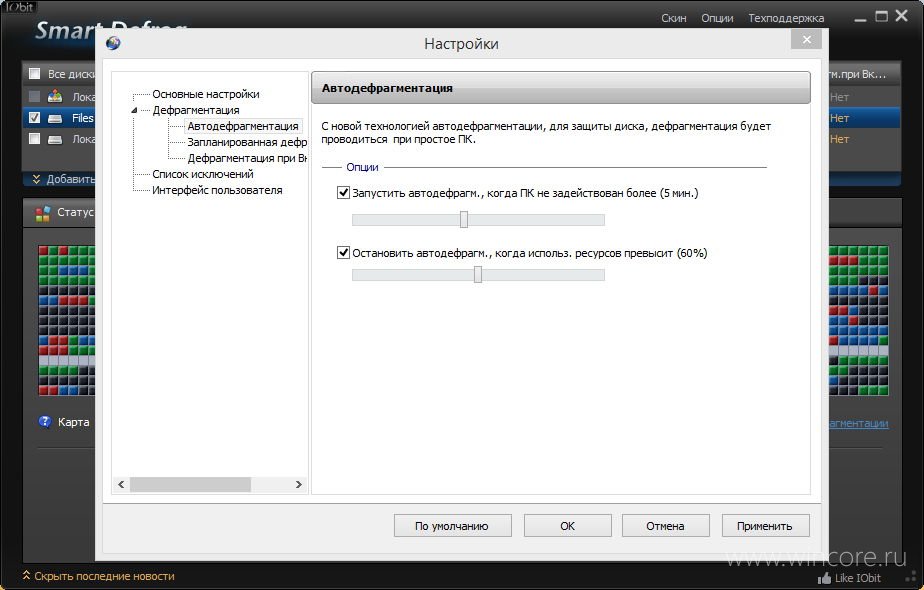Click the Статус tab in main window
The width and height of the screenshot is (924, 590).
coord(75,212)
